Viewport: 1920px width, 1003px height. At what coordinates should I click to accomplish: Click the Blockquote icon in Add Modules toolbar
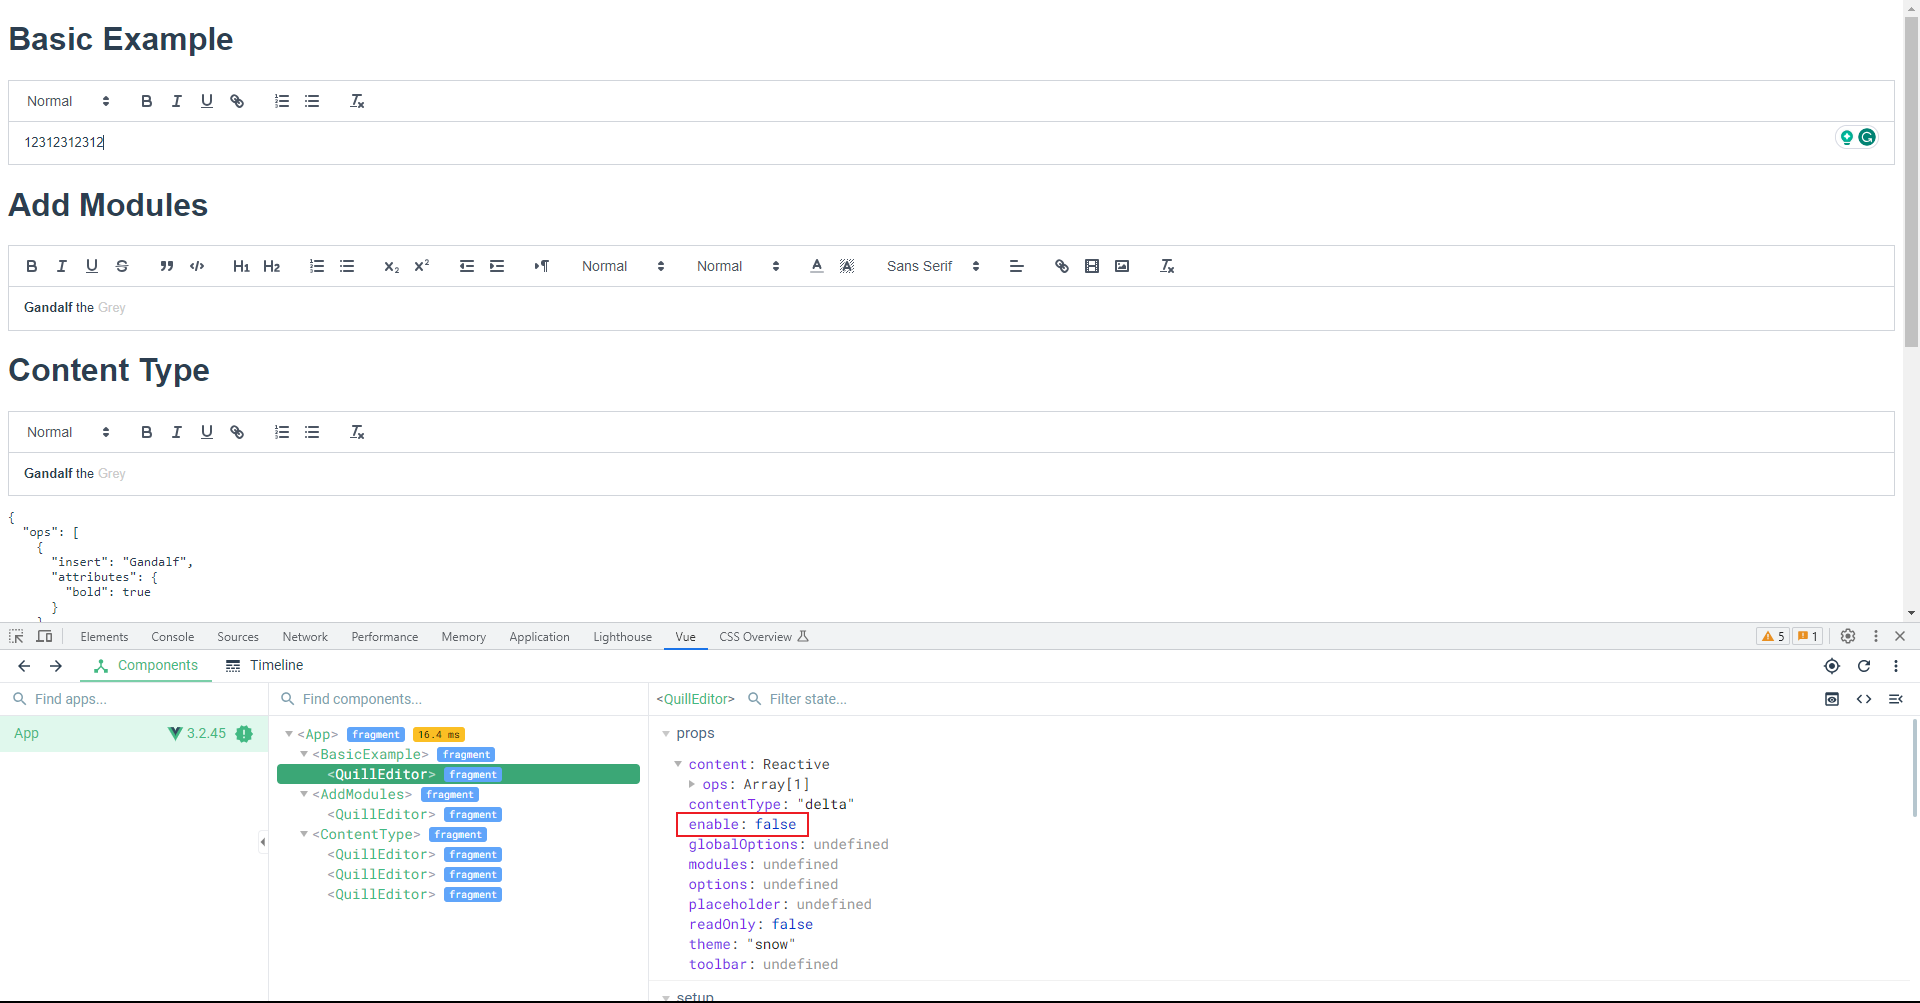click(x=167, y=266)
